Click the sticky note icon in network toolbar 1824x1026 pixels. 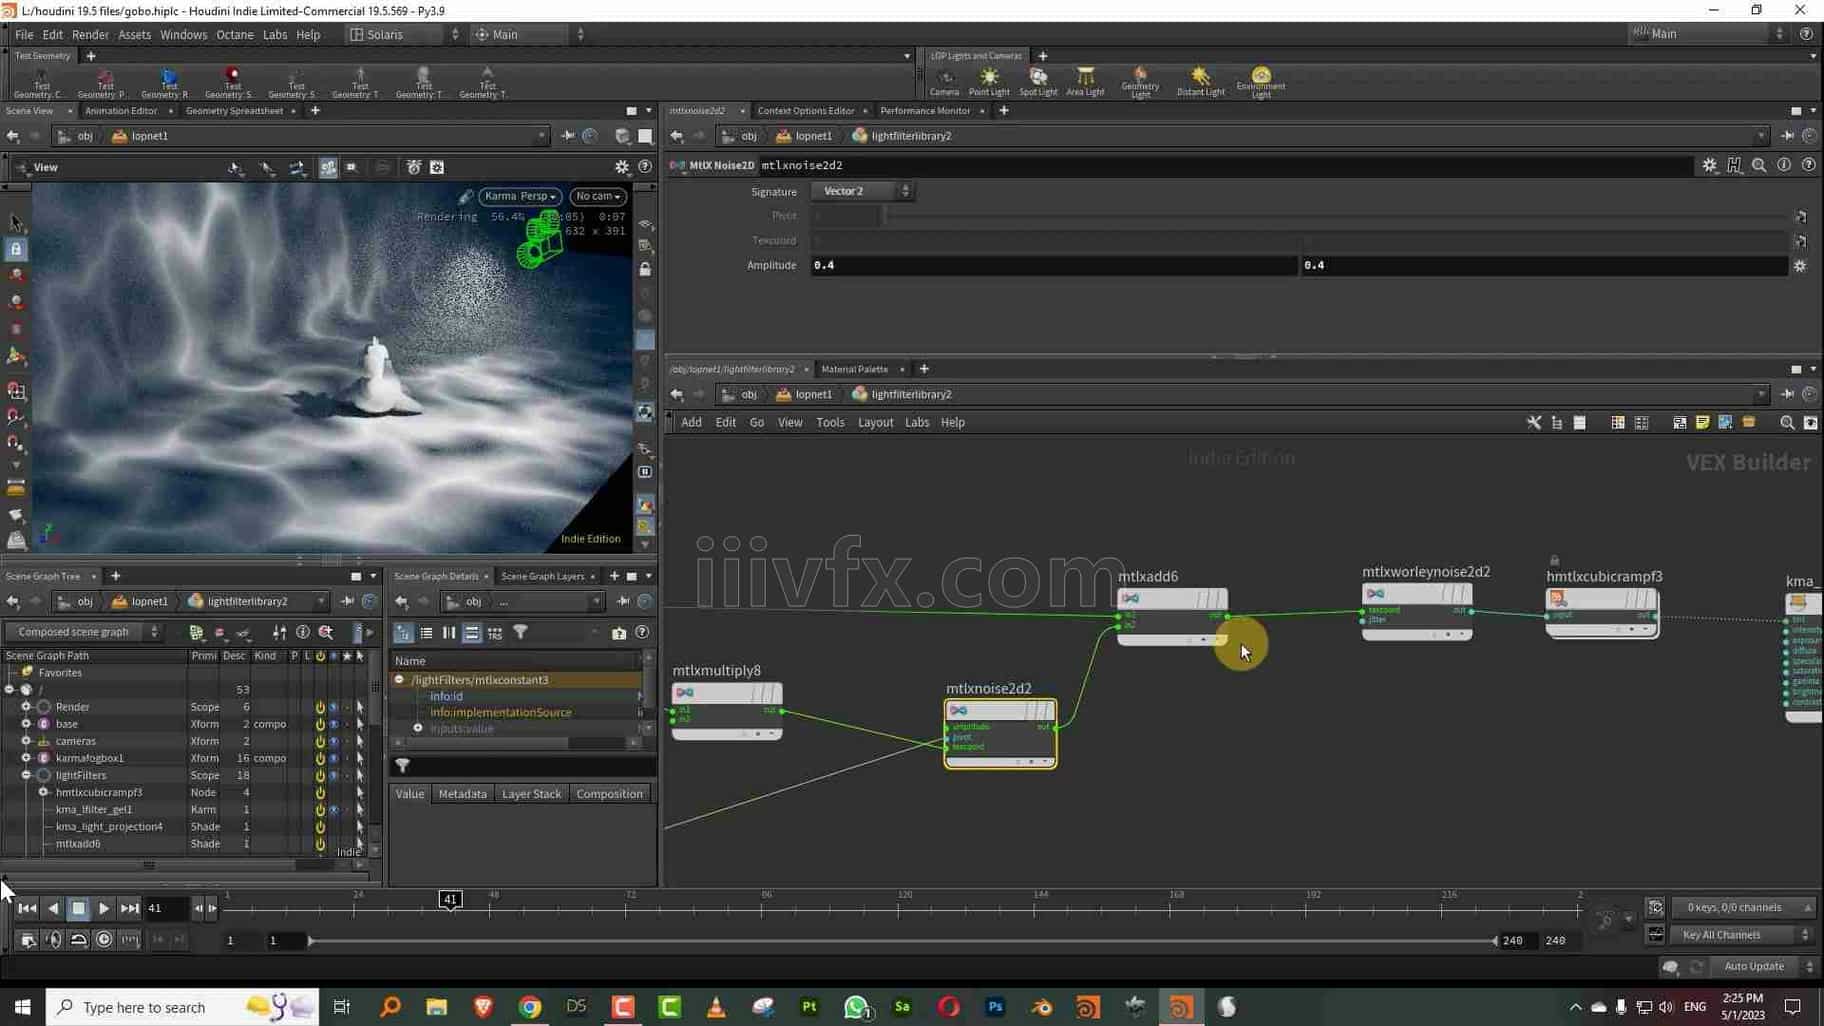pyautogui.click(x=1702, y=423)
